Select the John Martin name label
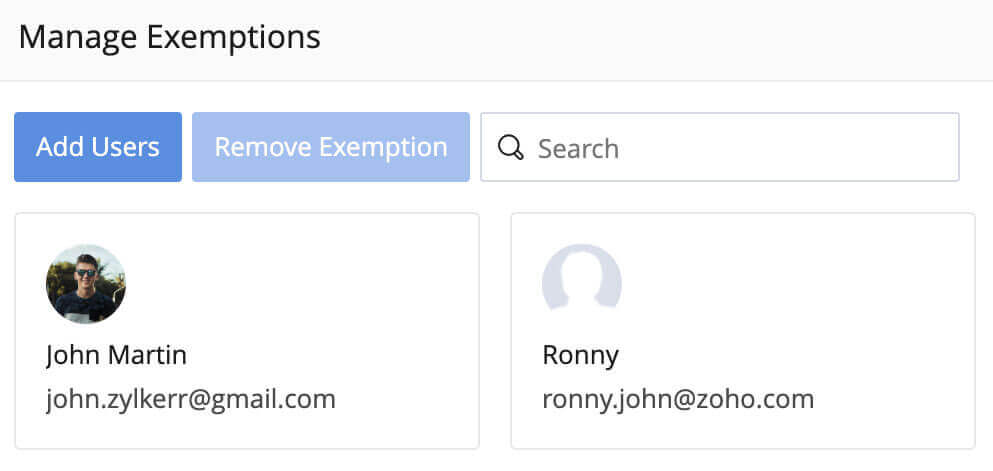The width and height of the screenshot is (993, 471). tap(116, 355)
